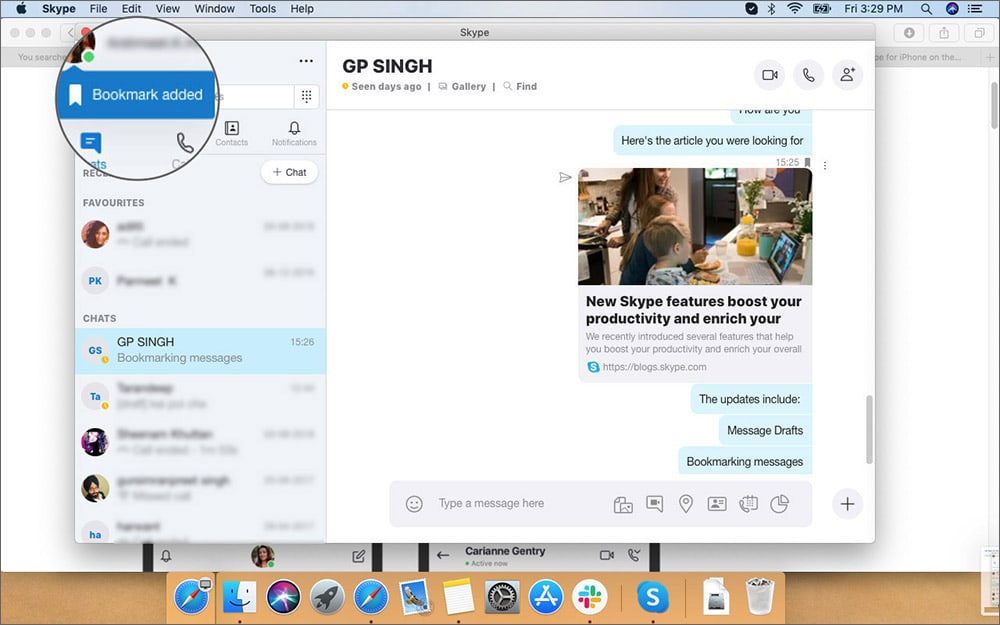Screen dimensions: 1000x625
Task: Start a video call with GP SINGH
Action: pyautogui.click(x=769, y=74)
